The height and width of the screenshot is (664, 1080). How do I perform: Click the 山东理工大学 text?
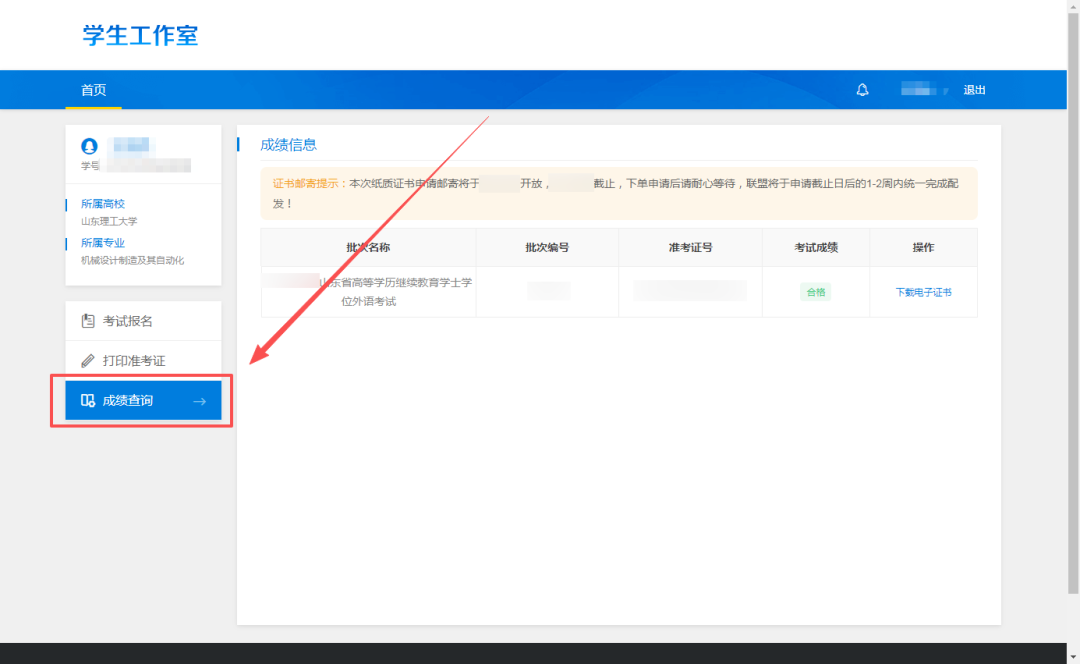(109, 221)
